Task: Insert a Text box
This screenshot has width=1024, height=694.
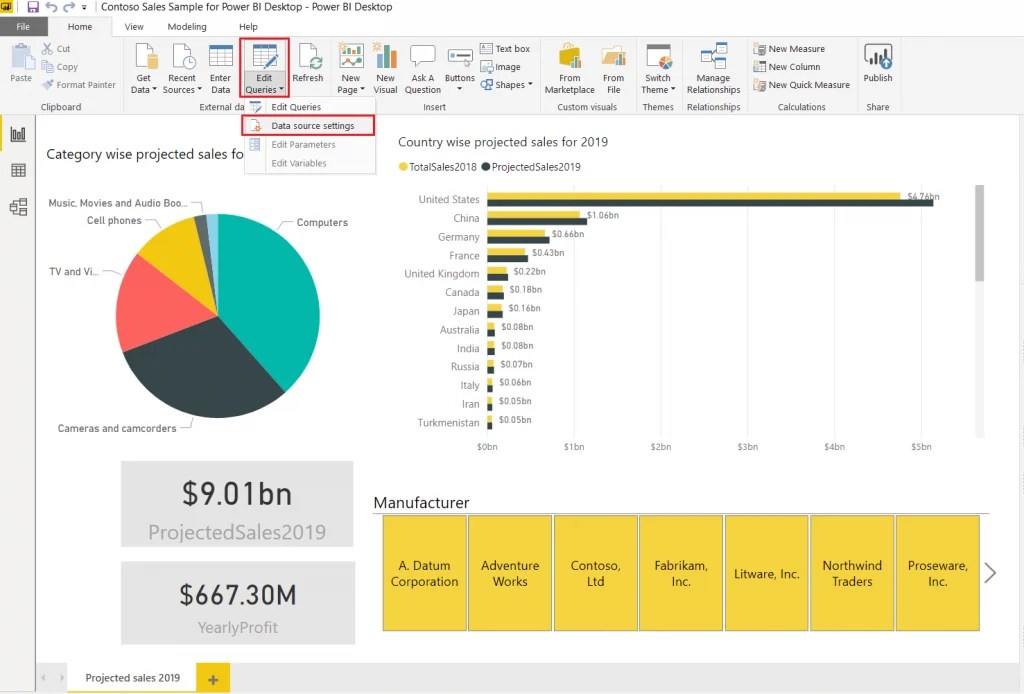Action: click(506, 48)
